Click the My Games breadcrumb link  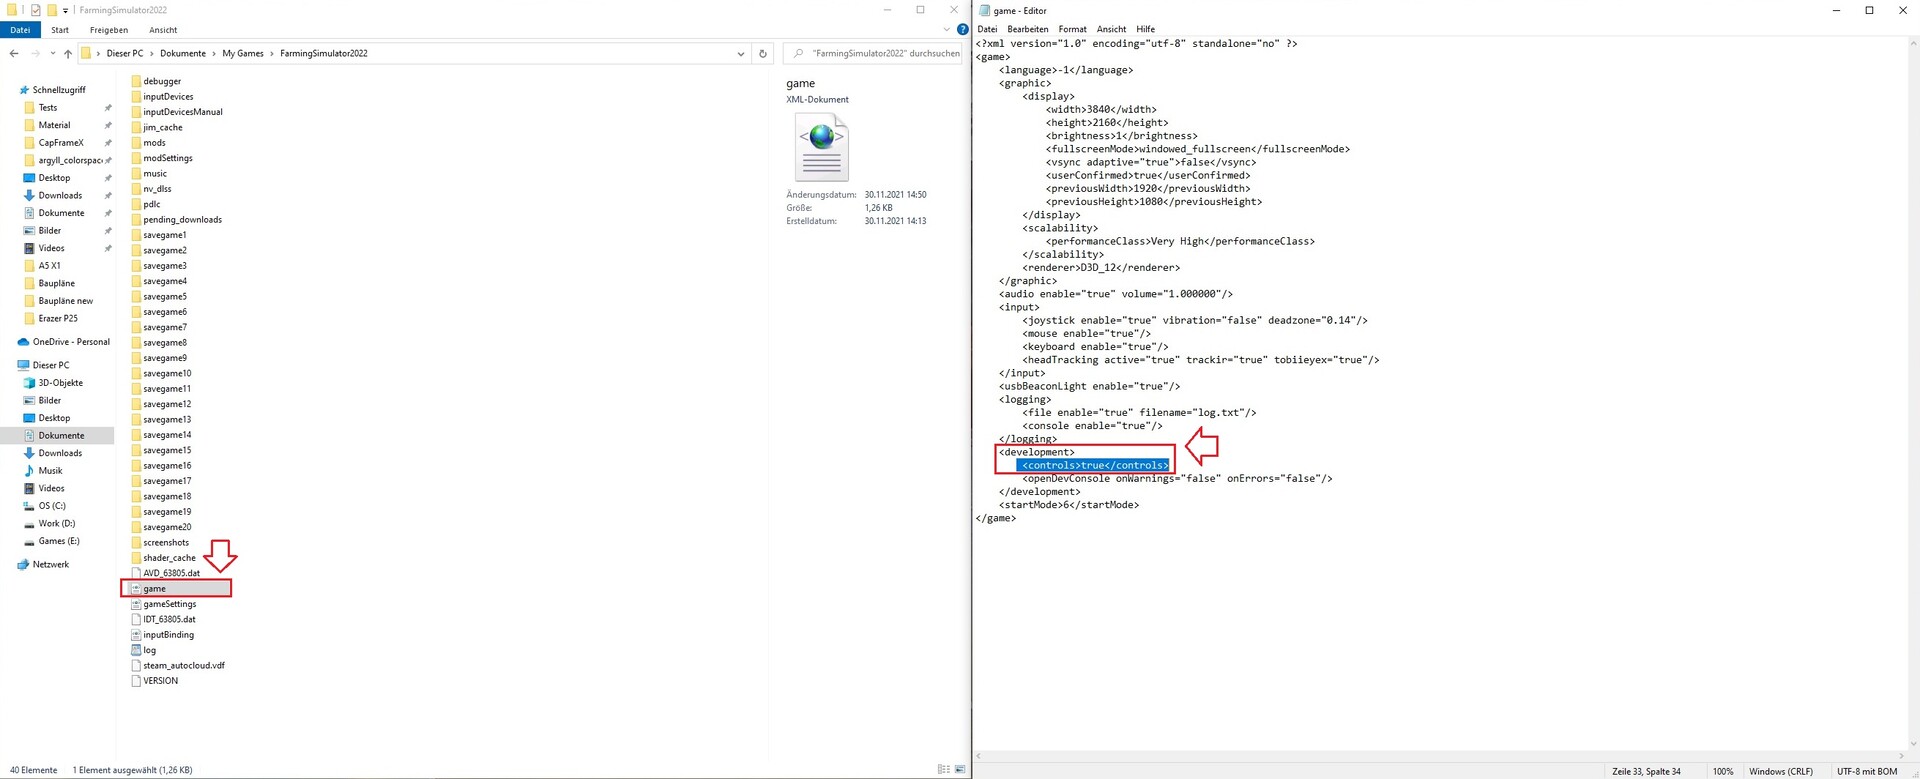pos(243,54)
